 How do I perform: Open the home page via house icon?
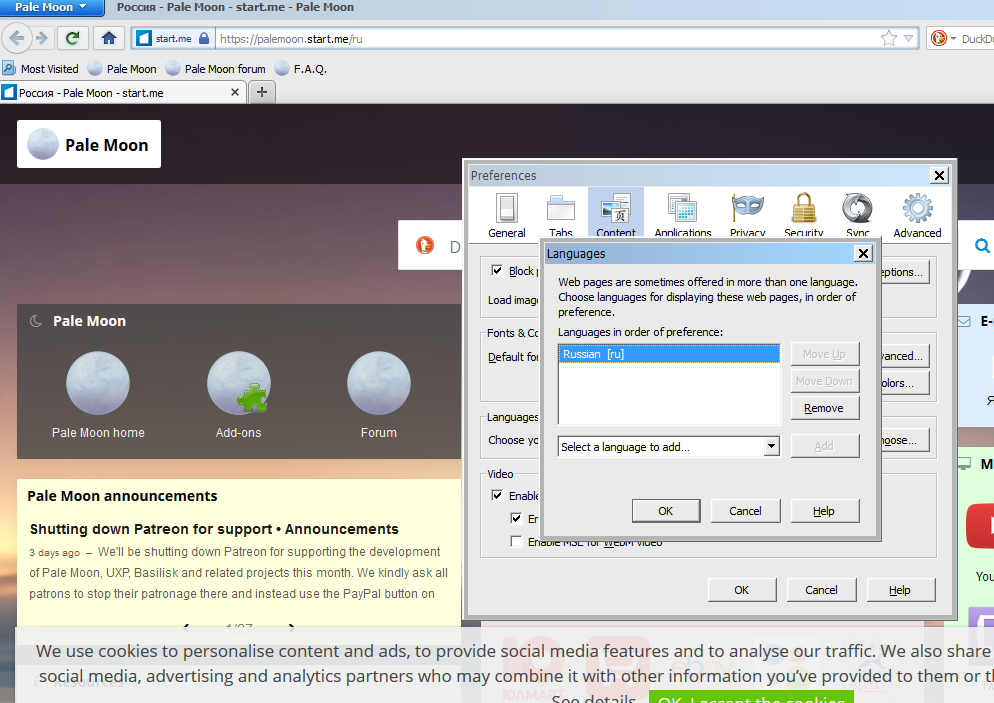(109, 38)
